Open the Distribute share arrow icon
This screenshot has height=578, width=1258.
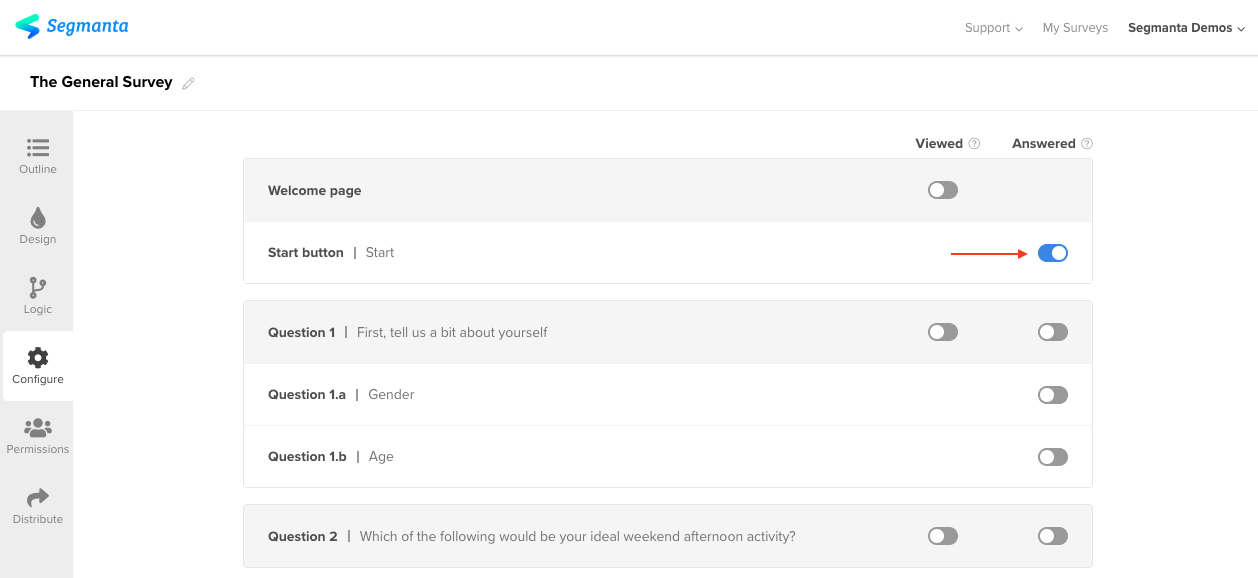pyautogui.click(x=38, y=498)
